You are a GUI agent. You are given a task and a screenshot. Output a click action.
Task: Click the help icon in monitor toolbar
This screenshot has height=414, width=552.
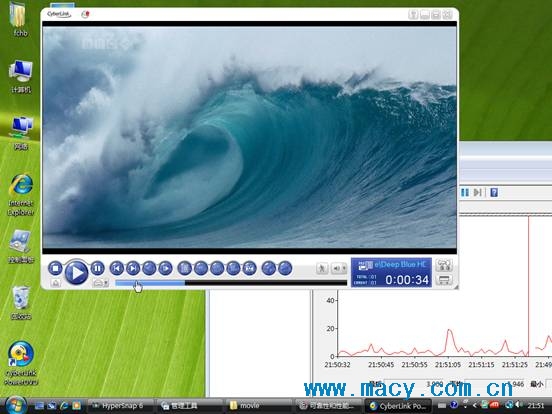pyautogui.click(x=494, y=192)
